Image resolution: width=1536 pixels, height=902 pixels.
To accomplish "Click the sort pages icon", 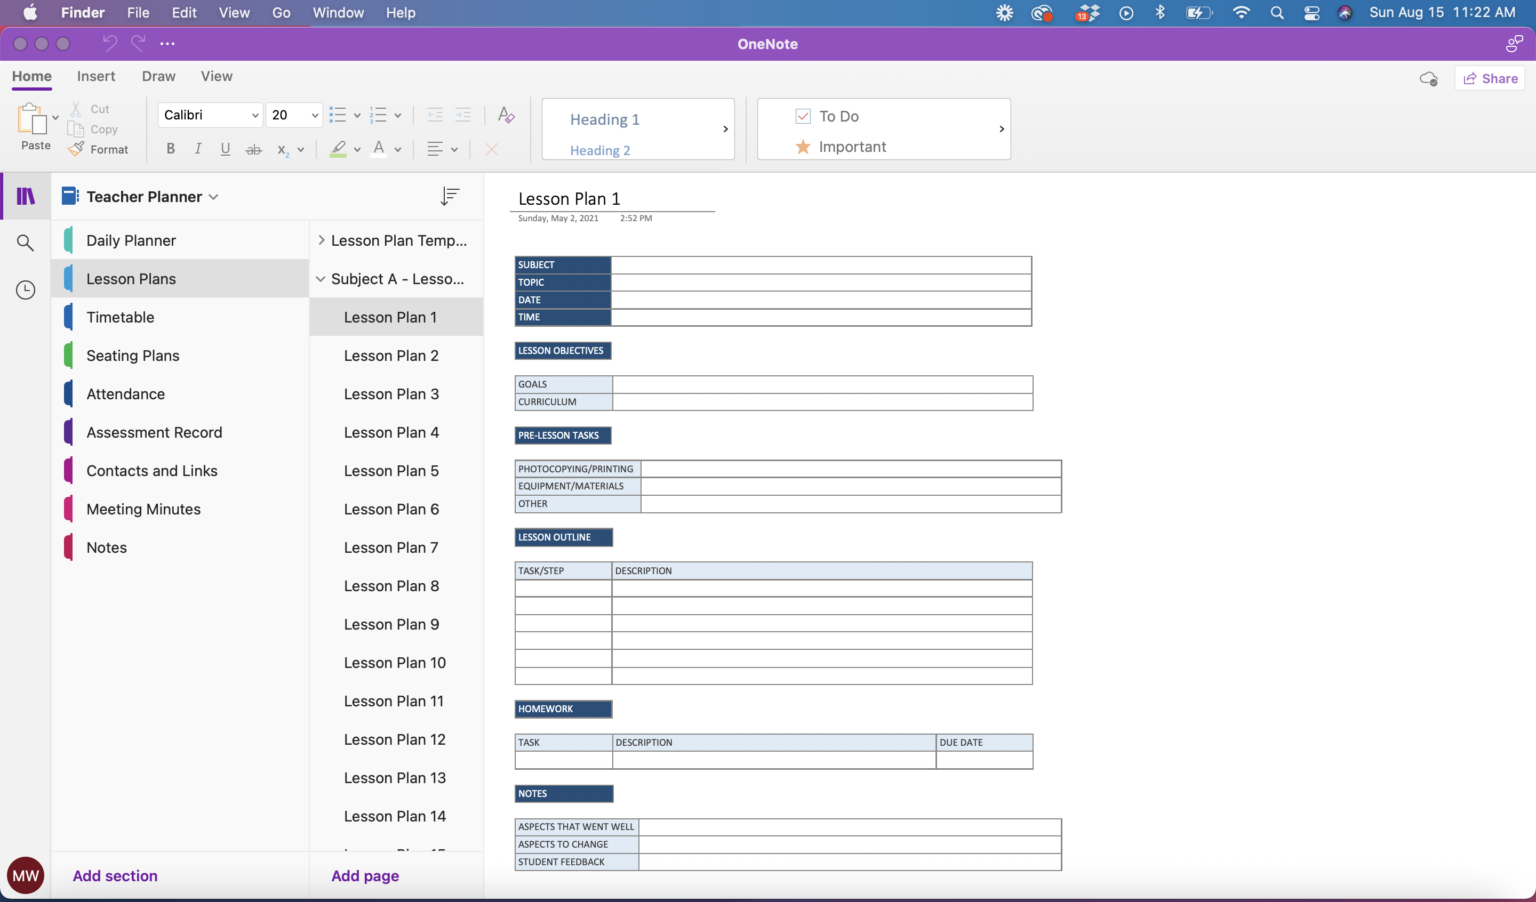I will tap(450, 196).
